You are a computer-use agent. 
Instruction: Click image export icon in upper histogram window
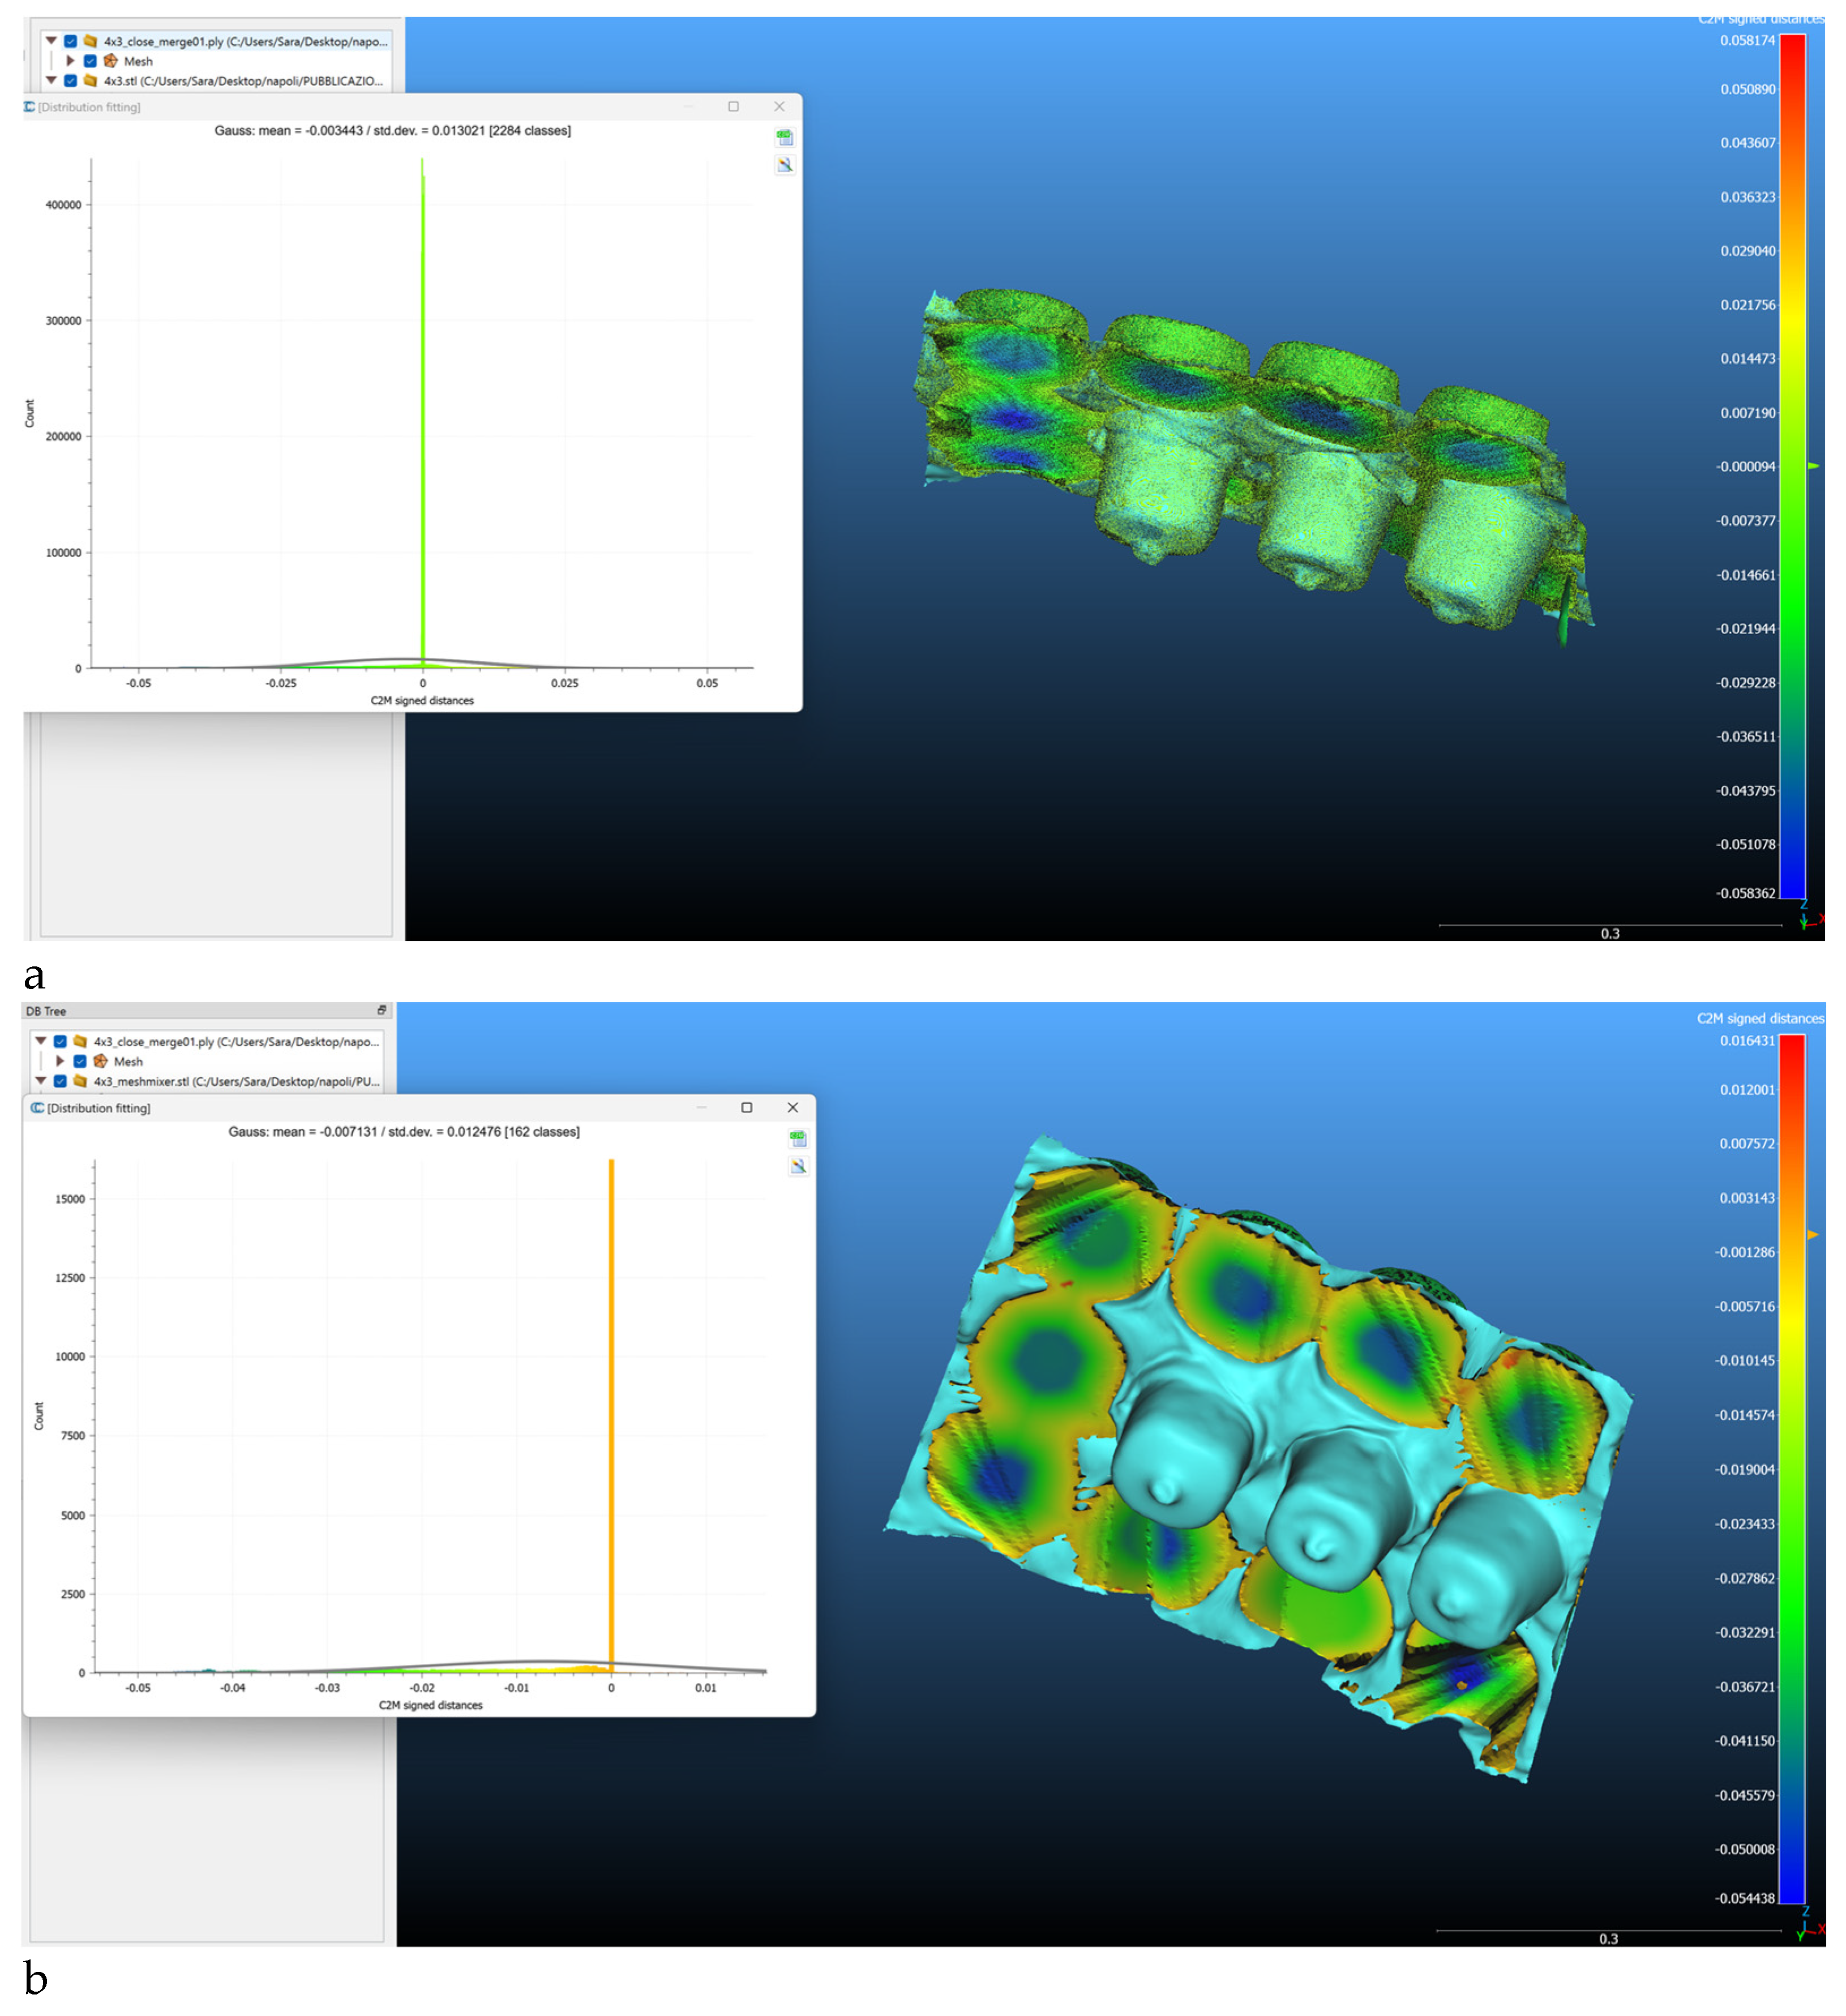click(784, 165)
